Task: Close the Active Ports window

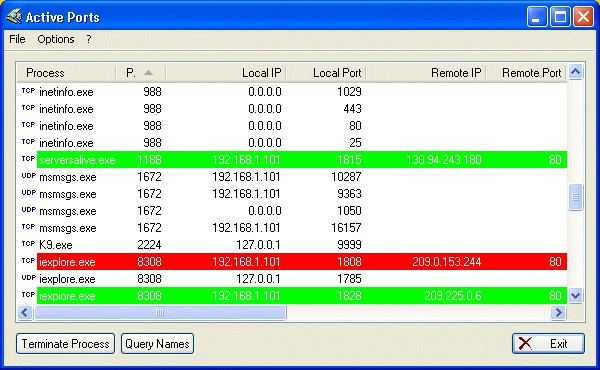Action: [x=584, y=17]
